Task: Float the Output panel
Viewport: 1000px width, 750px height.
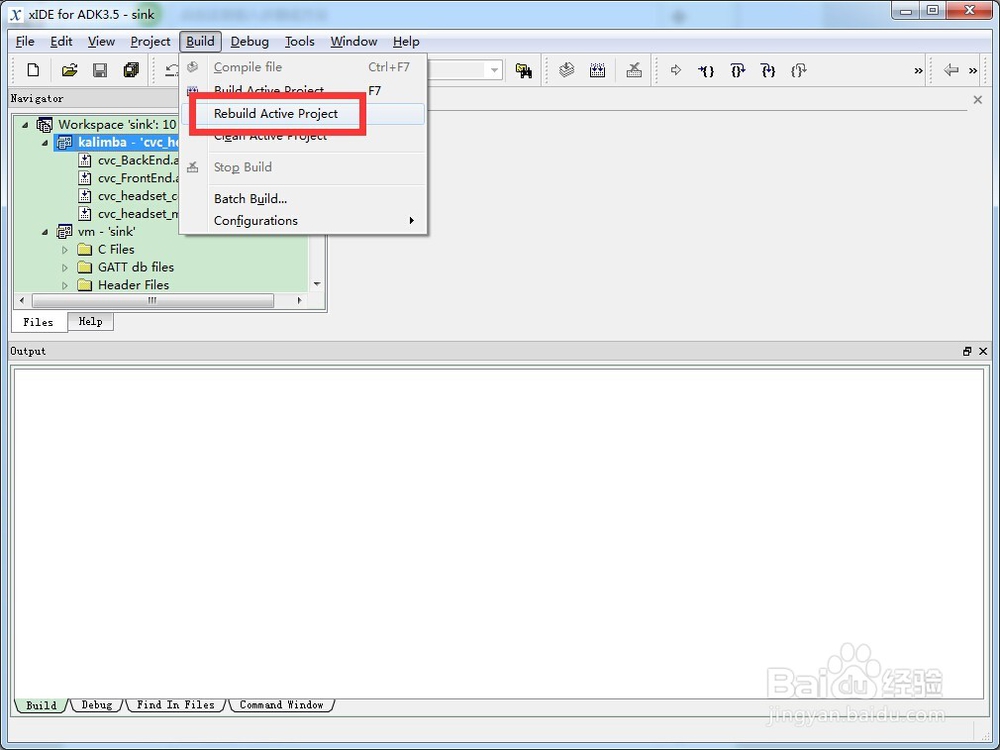Action: (x=967, y=351)
